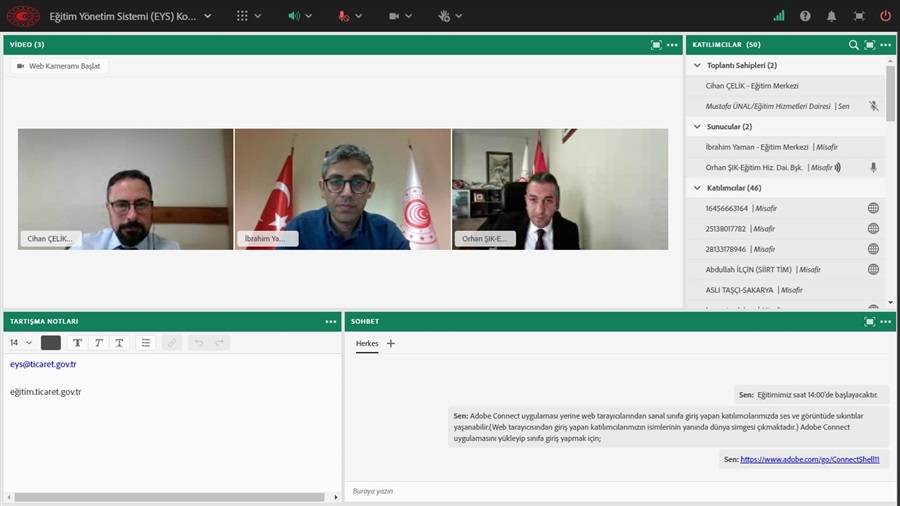The height and width of the screenshot is (506, 900).
Task: Apply bold formatting in the notes toolbar
Action: point(78,343)
